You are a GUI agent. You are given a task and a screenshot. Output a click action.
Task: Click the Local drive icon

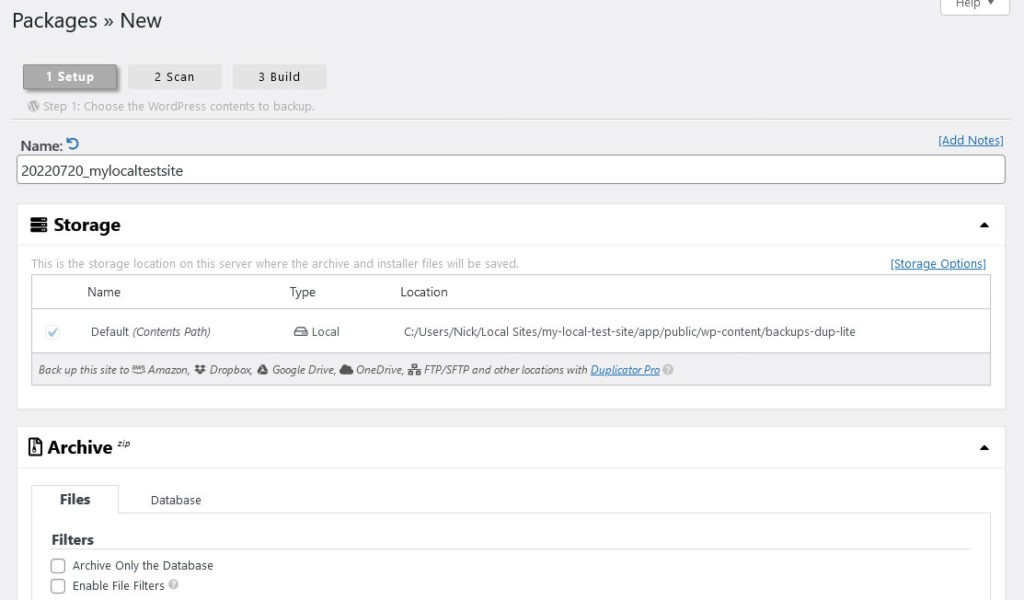[x=300, y=332]
